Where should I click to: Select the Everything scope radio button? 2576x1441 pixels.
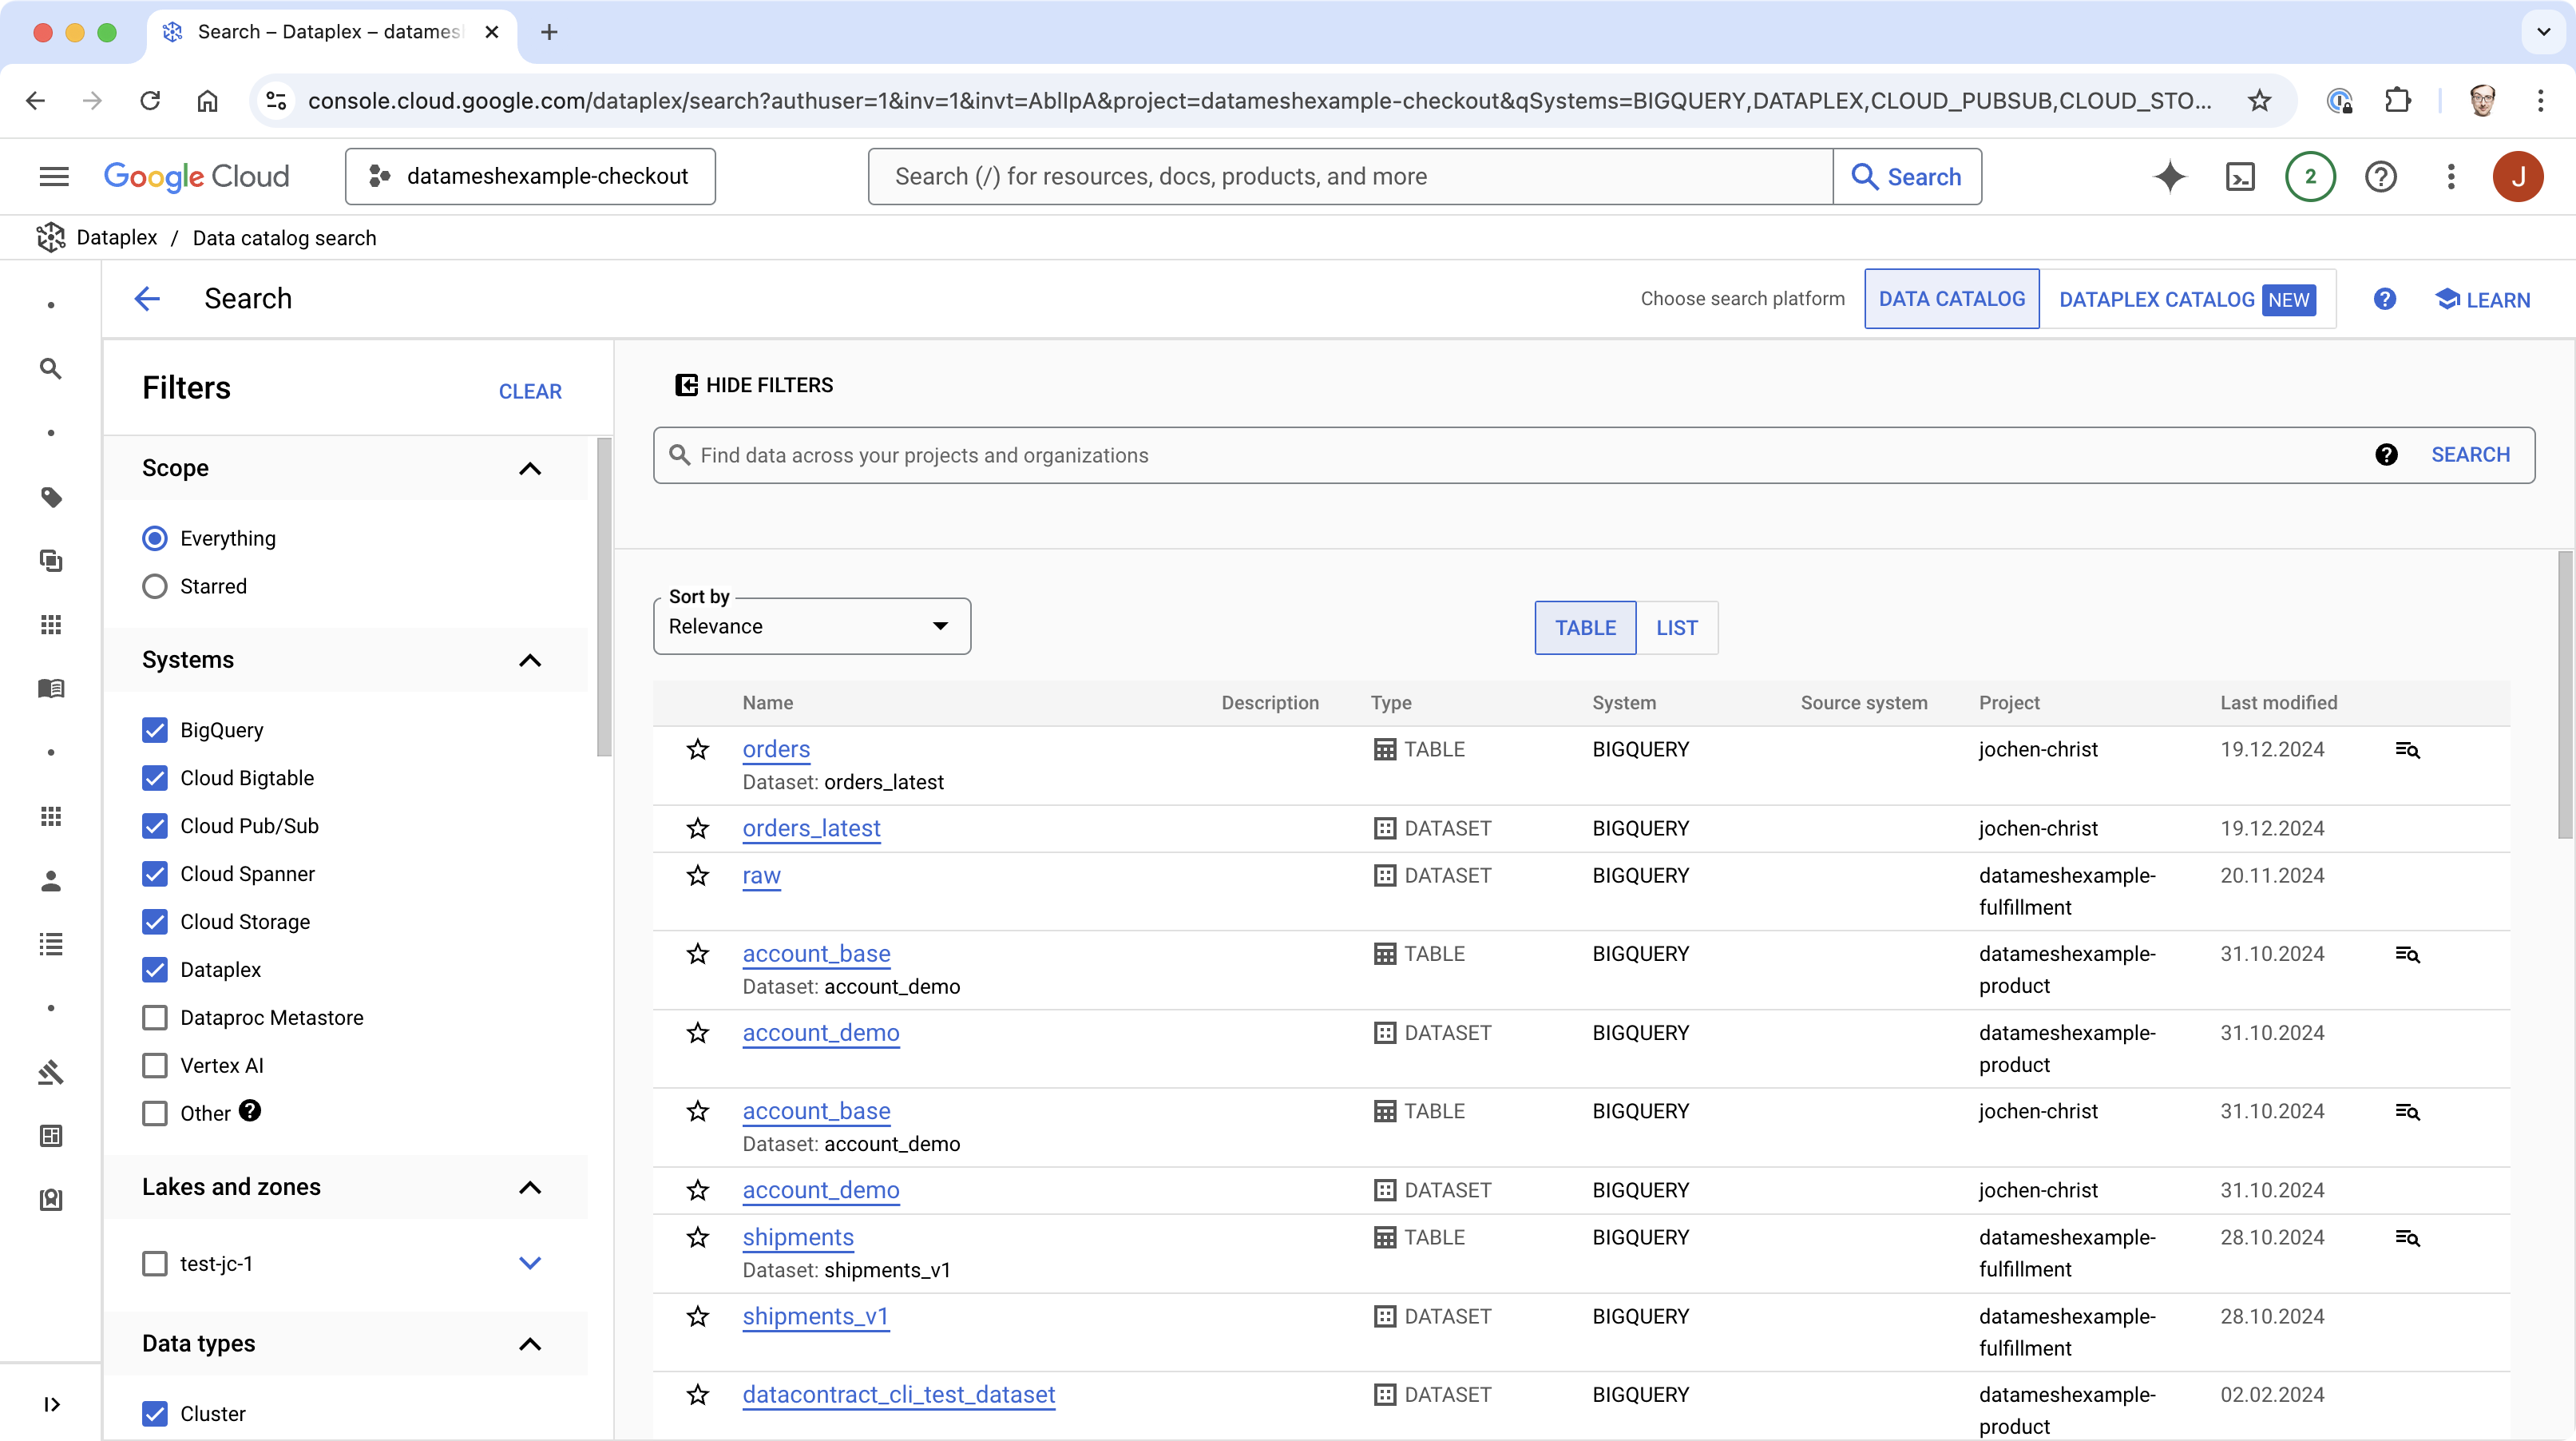pos(156,538)
